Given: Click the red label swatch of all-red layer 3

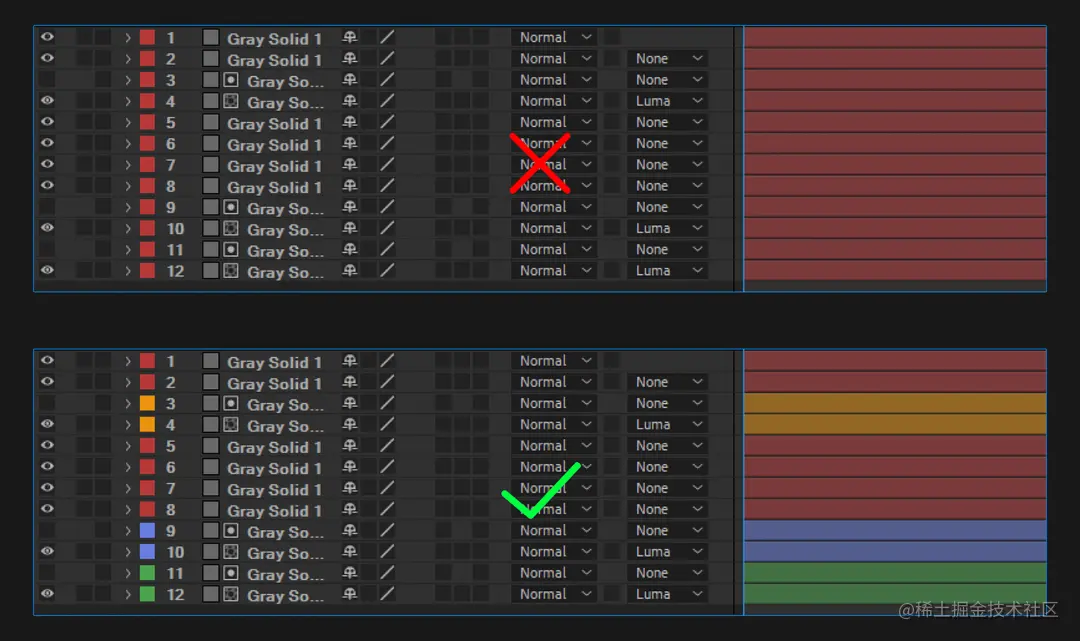Looking at the screenshot, I should click(147, 80).
